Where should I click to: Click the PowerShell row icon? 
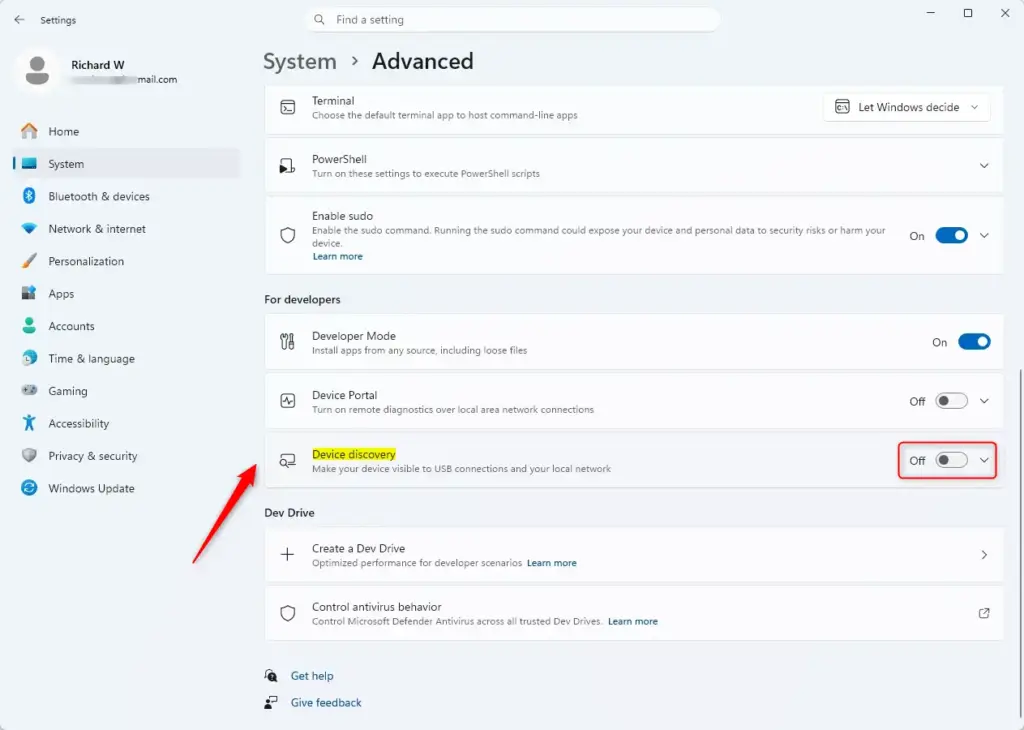[287, 166]
